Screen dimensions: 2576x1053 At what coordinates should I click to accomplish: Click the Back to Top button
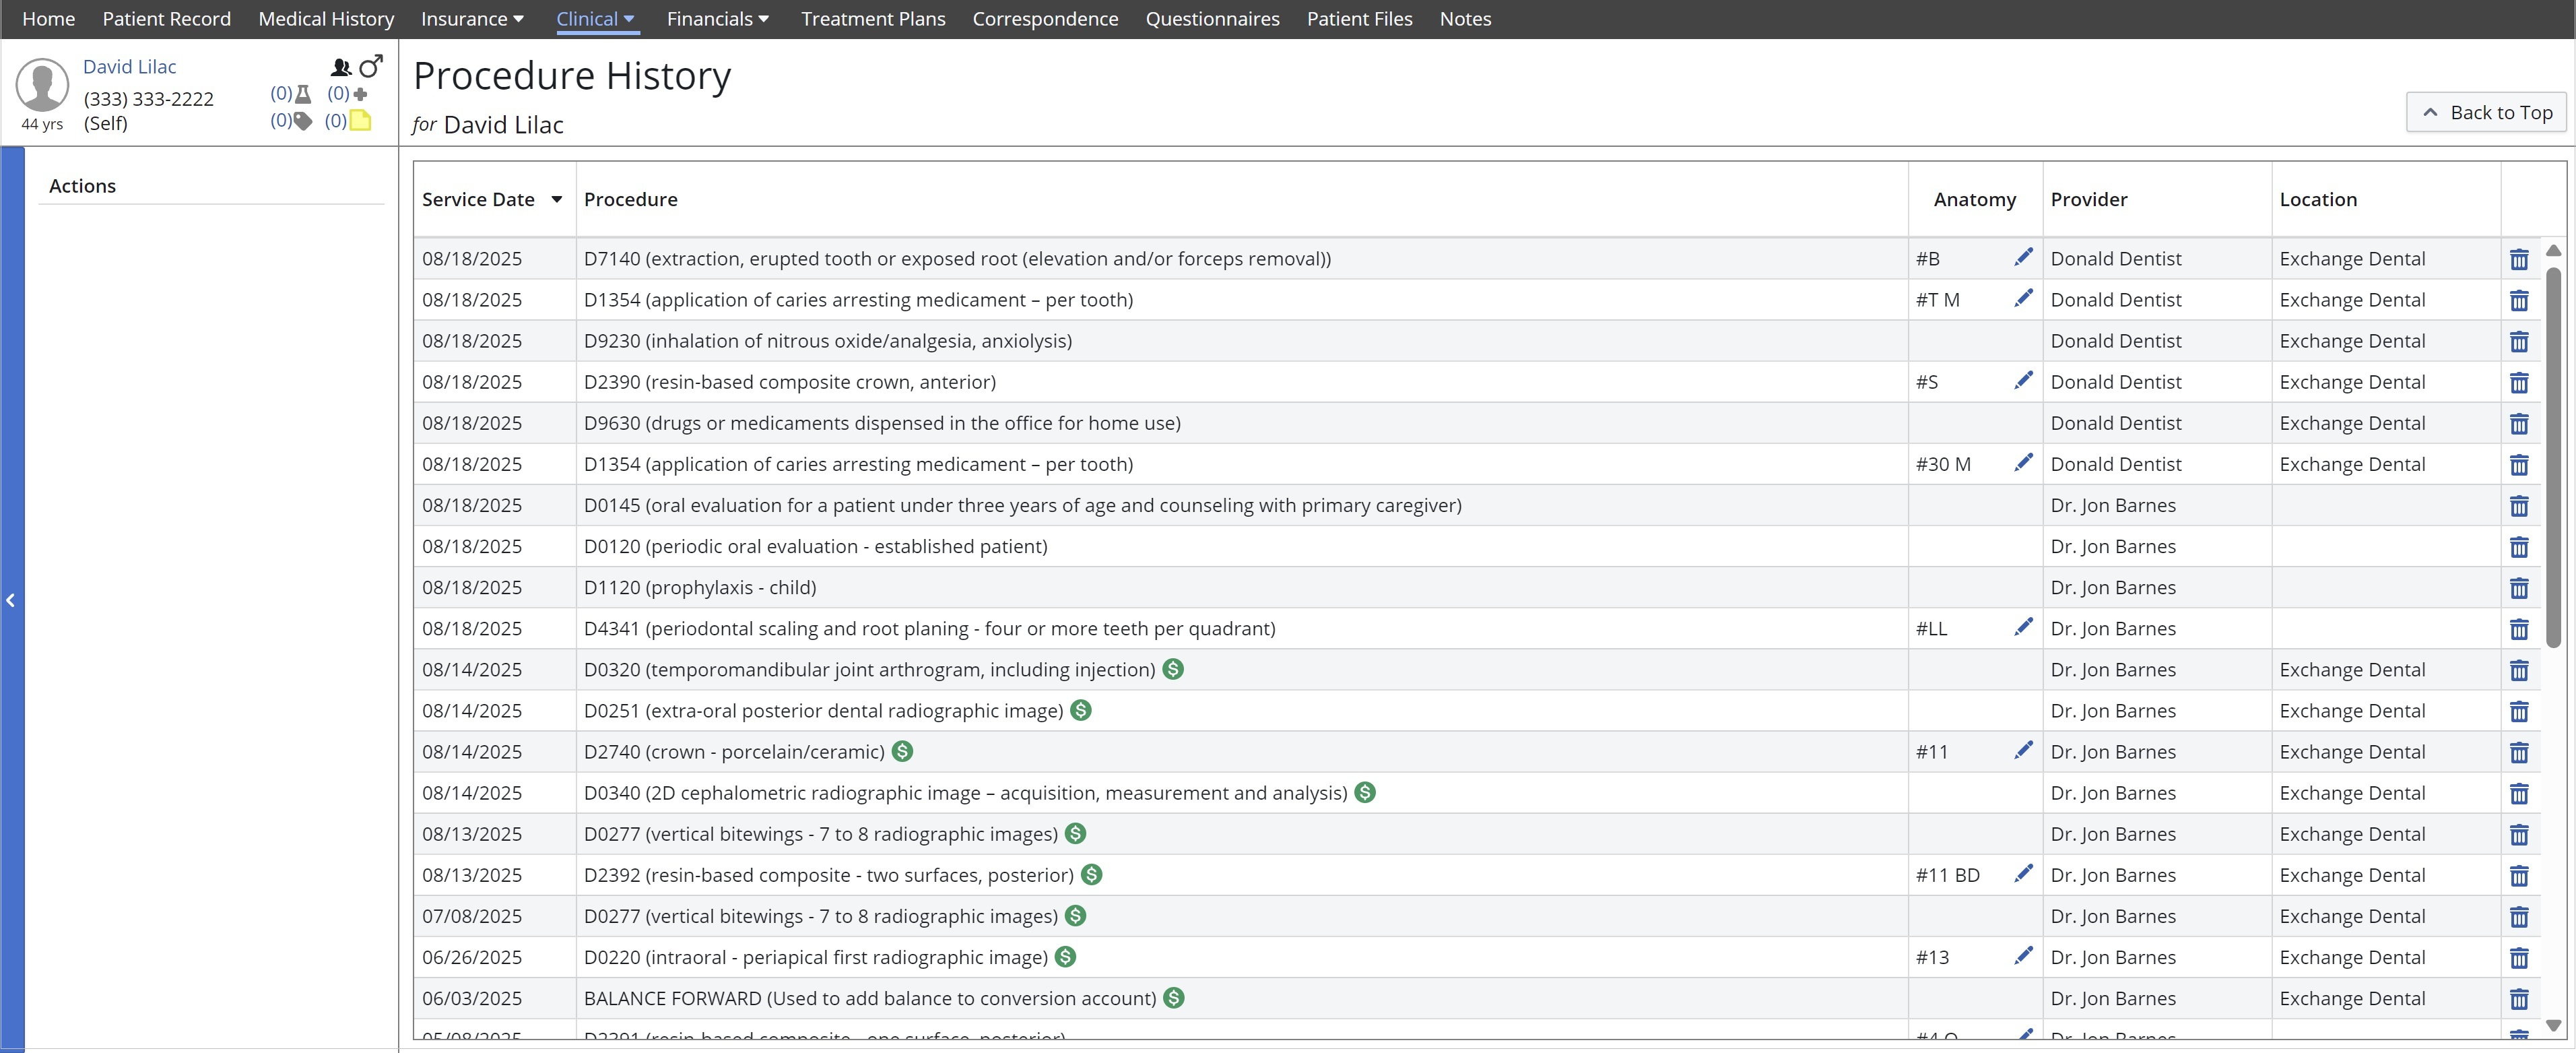pyautogui.click(x=2486, y=113)
